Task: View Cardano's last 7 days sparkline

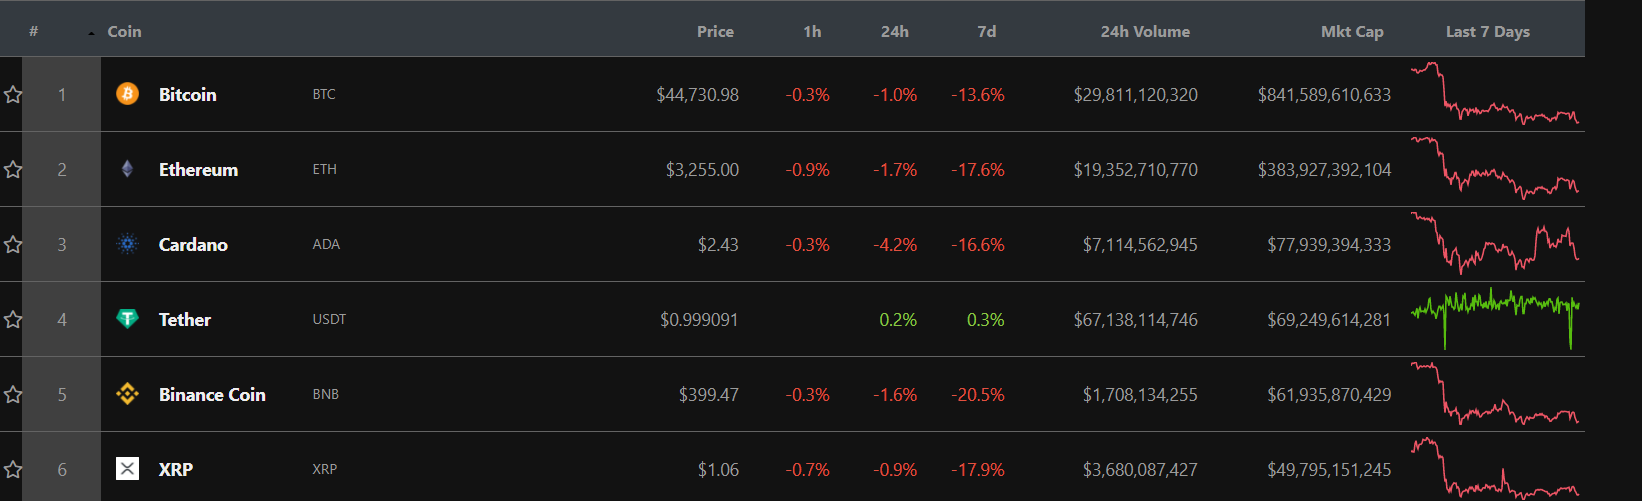Action: (1495, 243)
